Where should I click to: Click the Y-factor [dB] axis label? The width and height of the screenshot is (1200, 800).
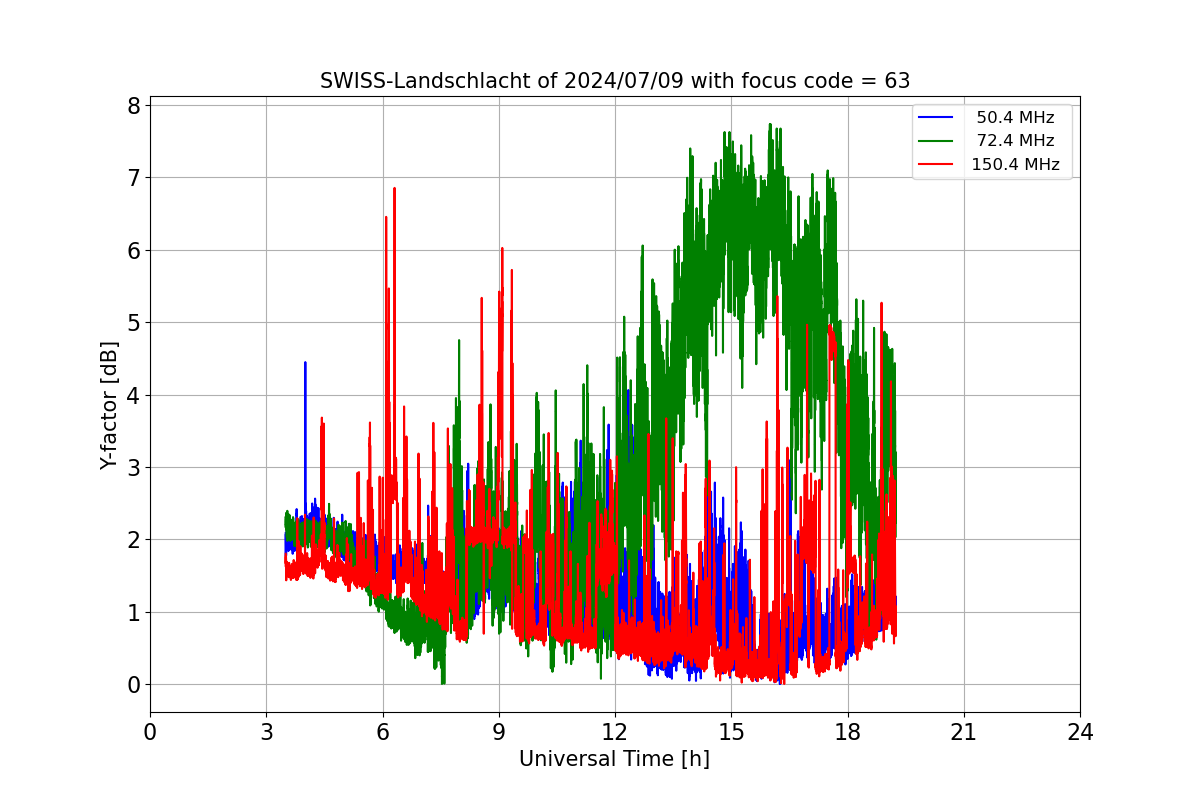coord(109,405)
